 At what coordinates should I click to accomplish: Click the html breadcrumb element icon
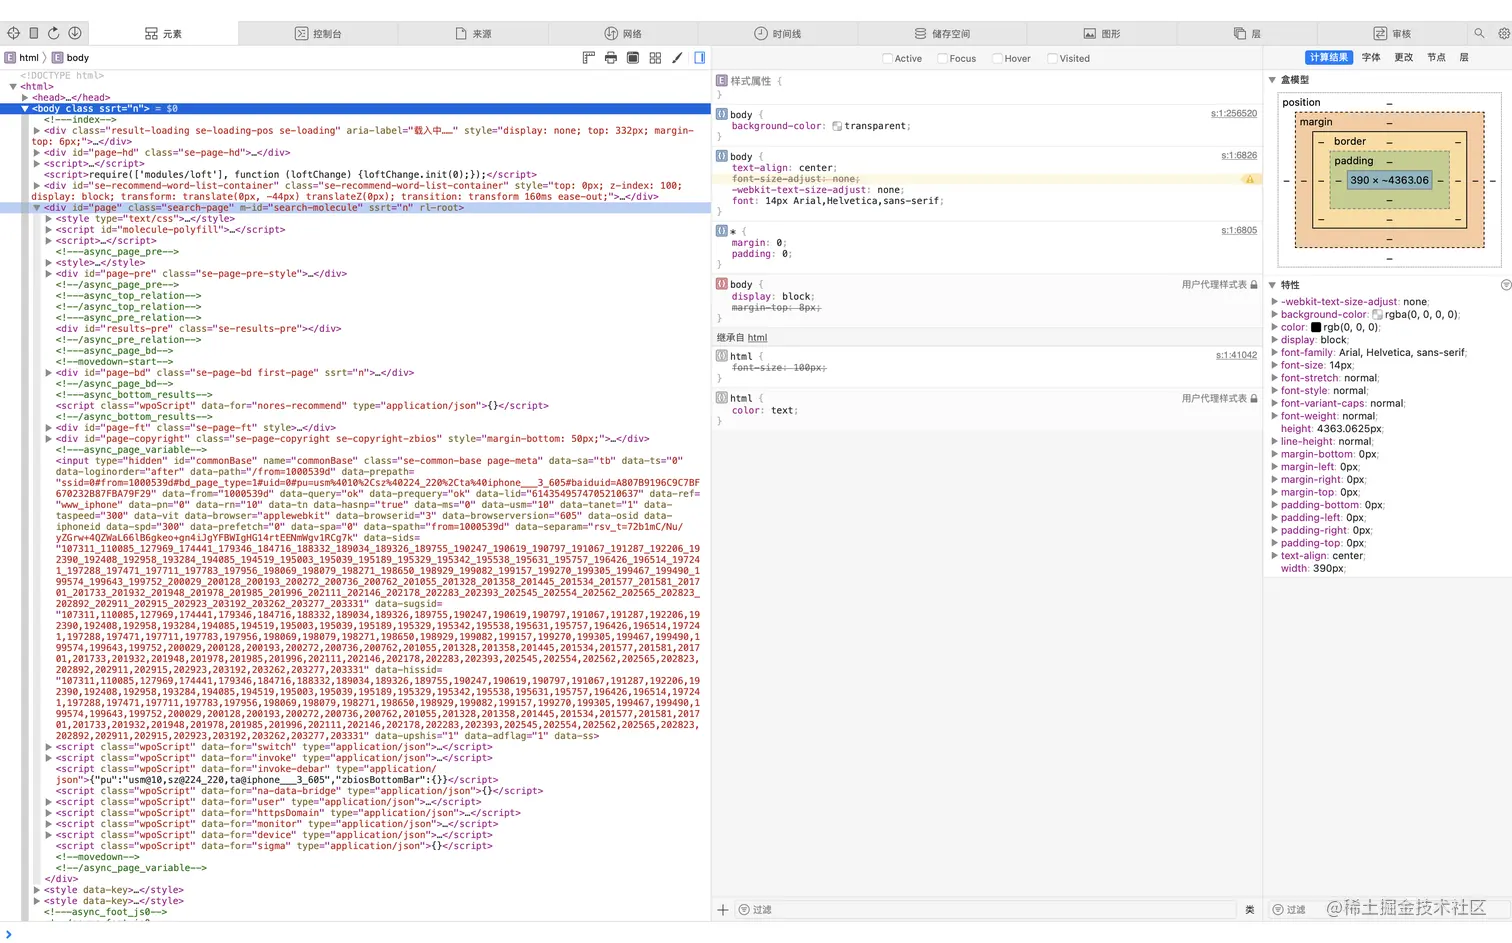(10, 58)
